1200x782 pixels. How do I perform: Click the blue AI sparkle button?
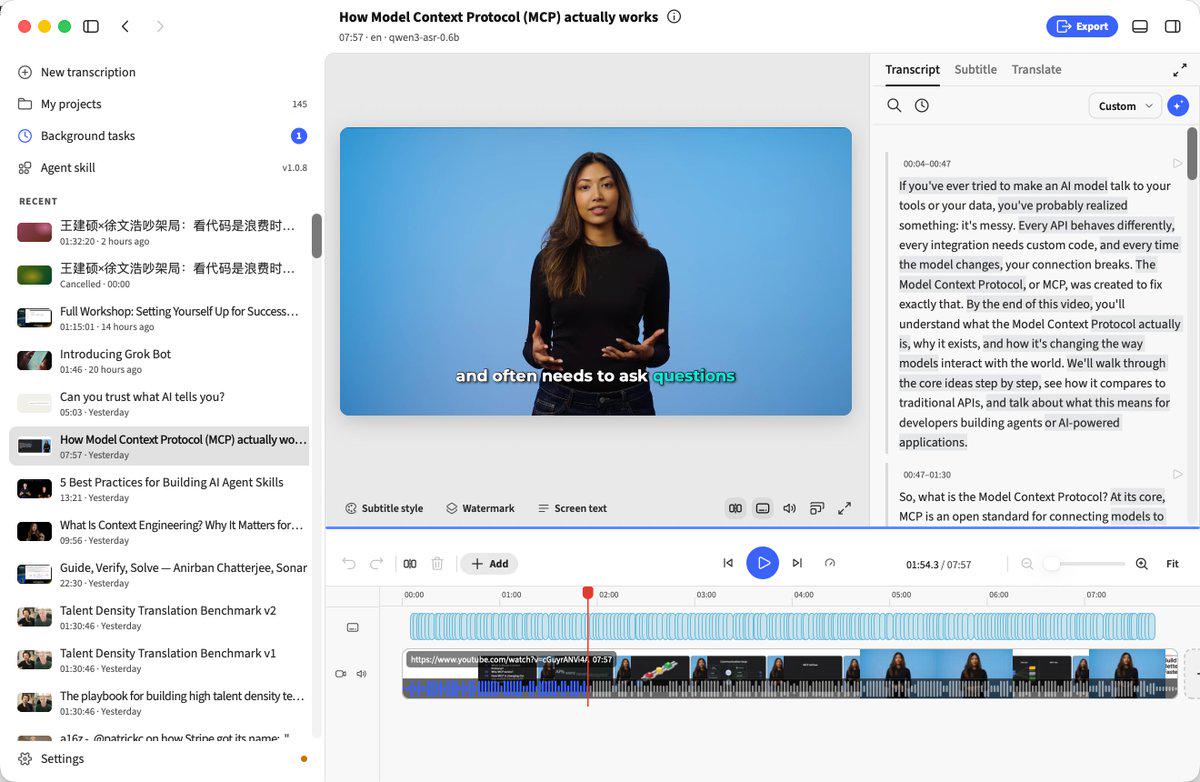(x=1178, y=105)
